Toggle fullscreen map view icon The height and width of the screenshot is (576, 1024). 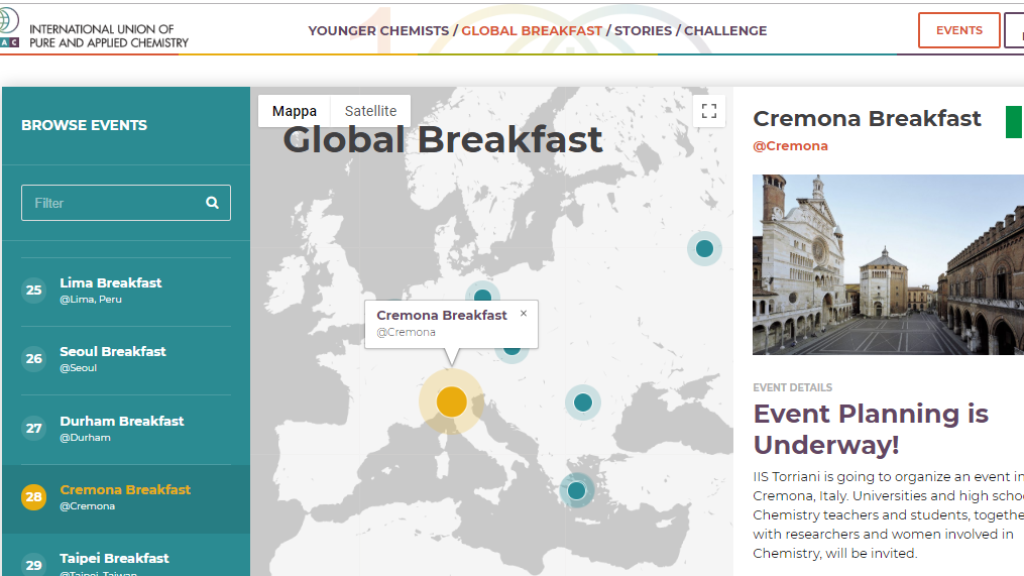click(x=709, y=111)
